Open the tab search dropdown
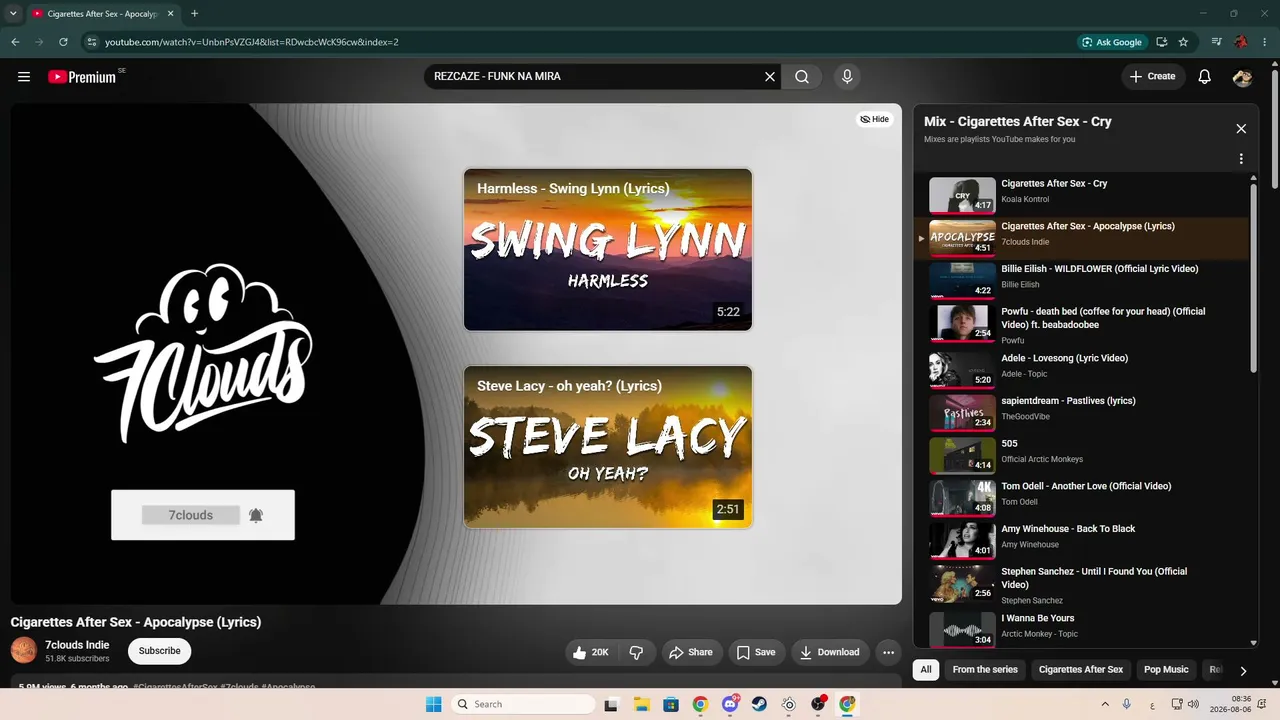1280x720 pixels. pos(13,14)
